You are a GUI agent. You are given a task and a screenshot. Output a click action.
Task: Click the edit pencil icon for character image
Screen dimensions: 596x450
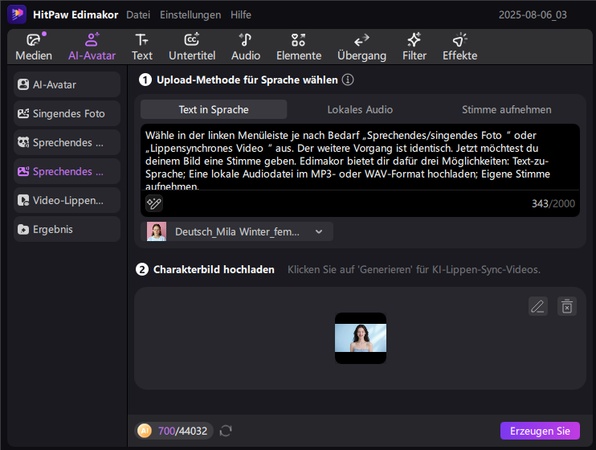point(538,306)
